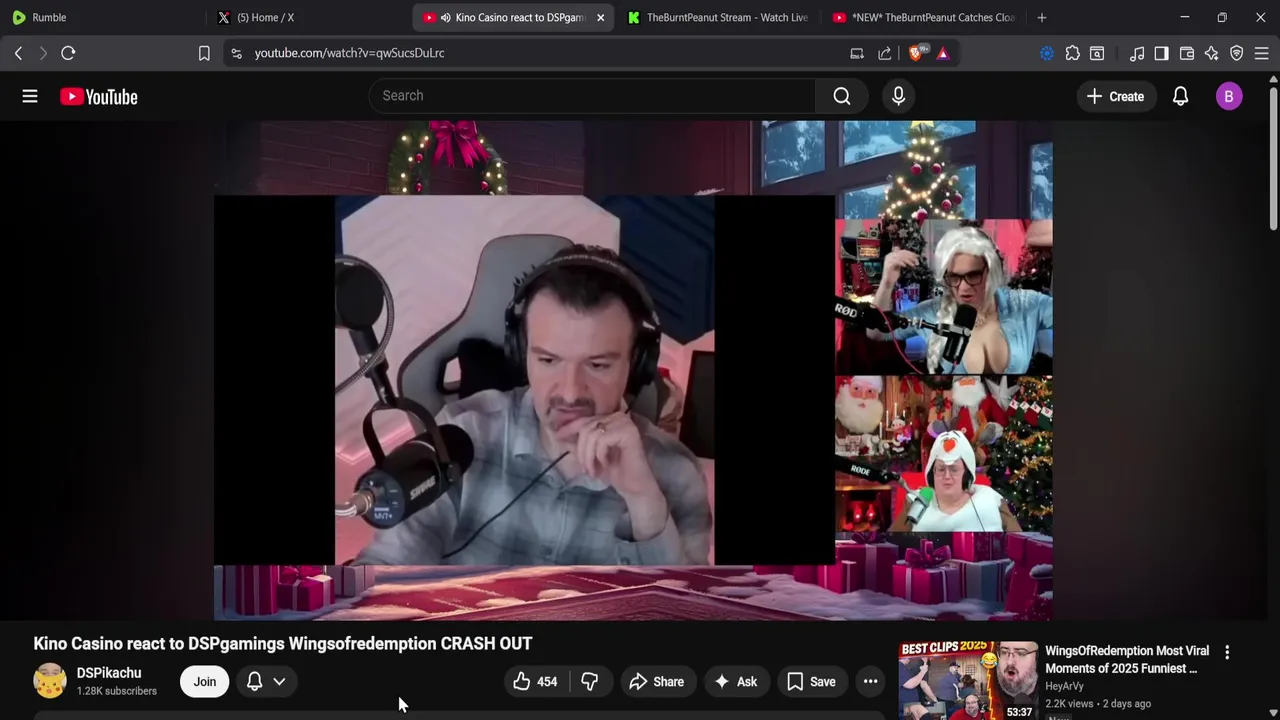Close the Kino Casino YouTube tab

600,17
